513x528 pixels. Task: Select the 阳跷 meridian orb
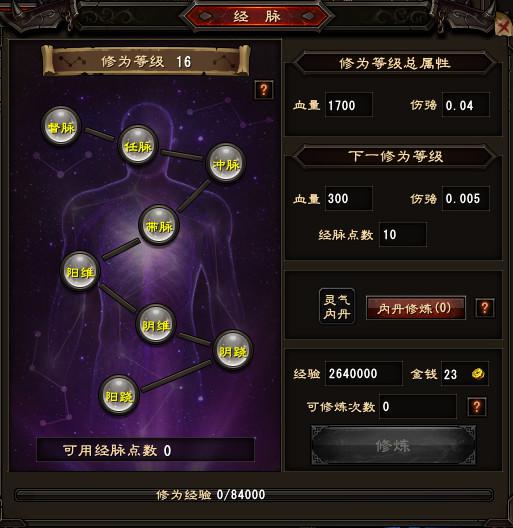[119, 395]
